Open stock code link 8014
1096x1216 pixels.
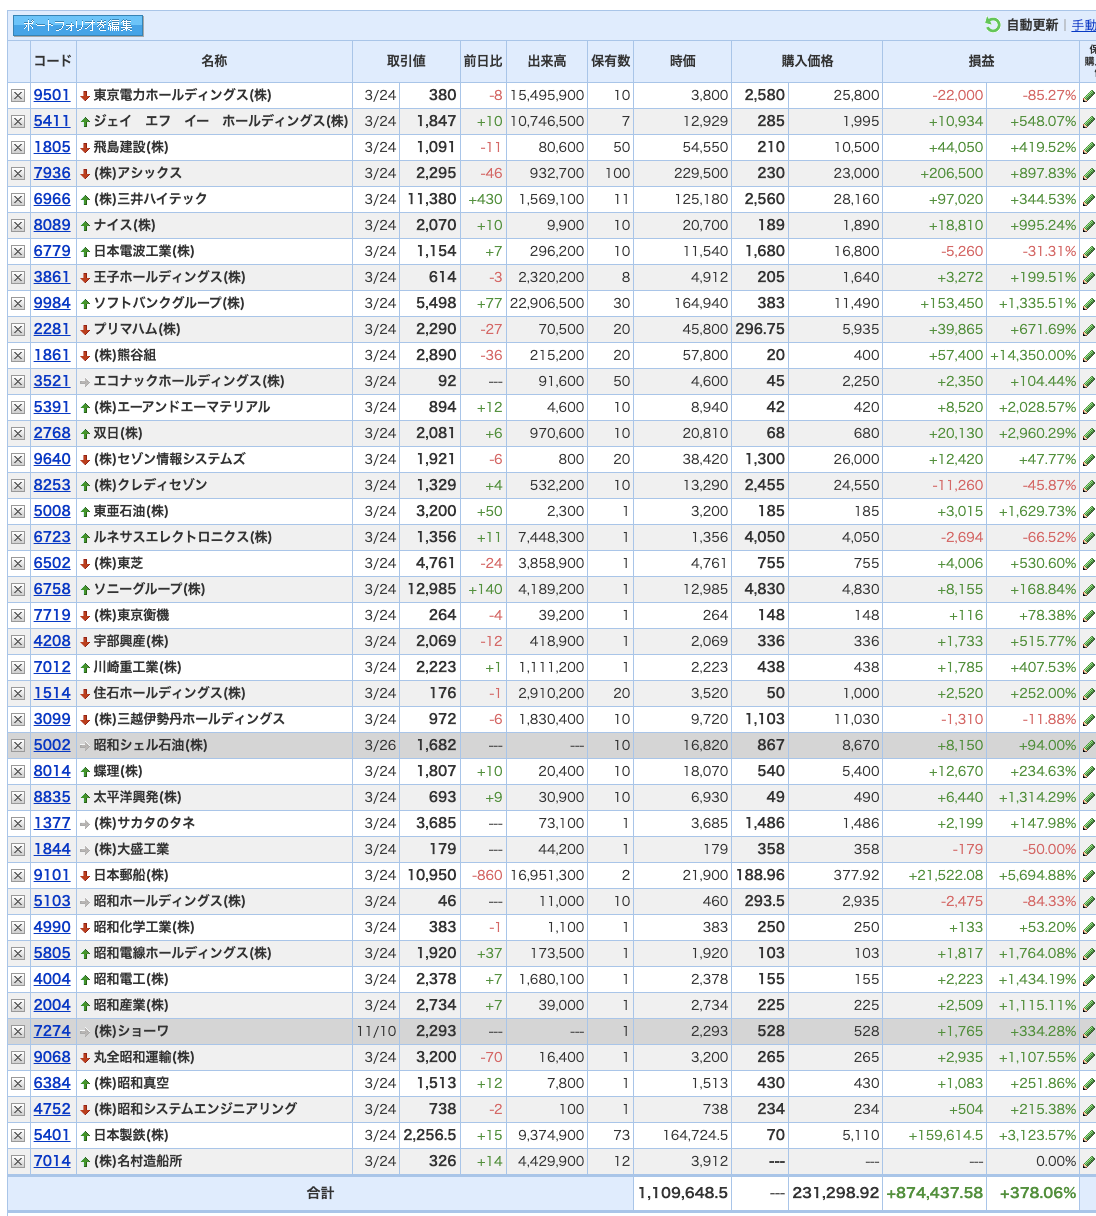point(52,771)
